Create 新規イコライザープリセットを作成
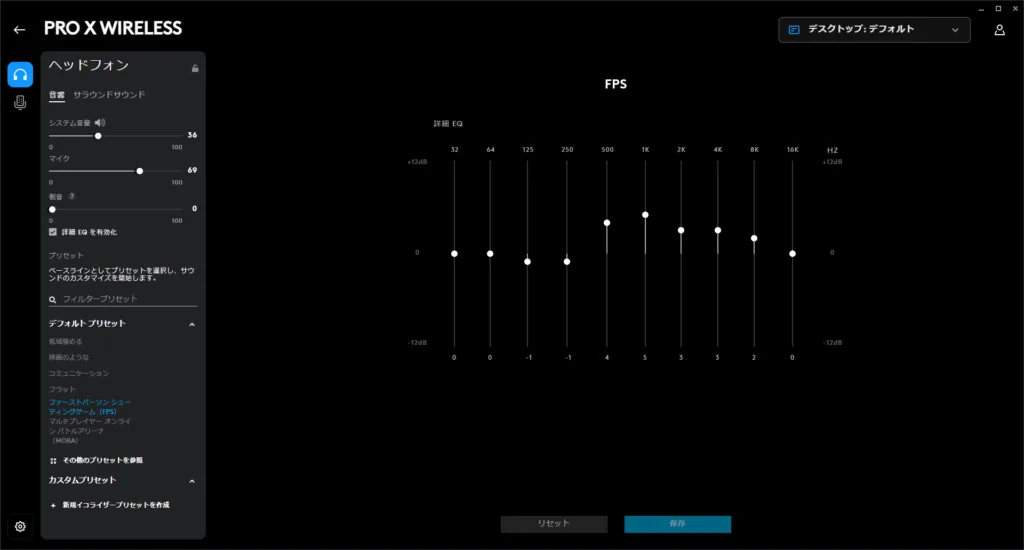 pyautogui.click(x=116, y=505)
